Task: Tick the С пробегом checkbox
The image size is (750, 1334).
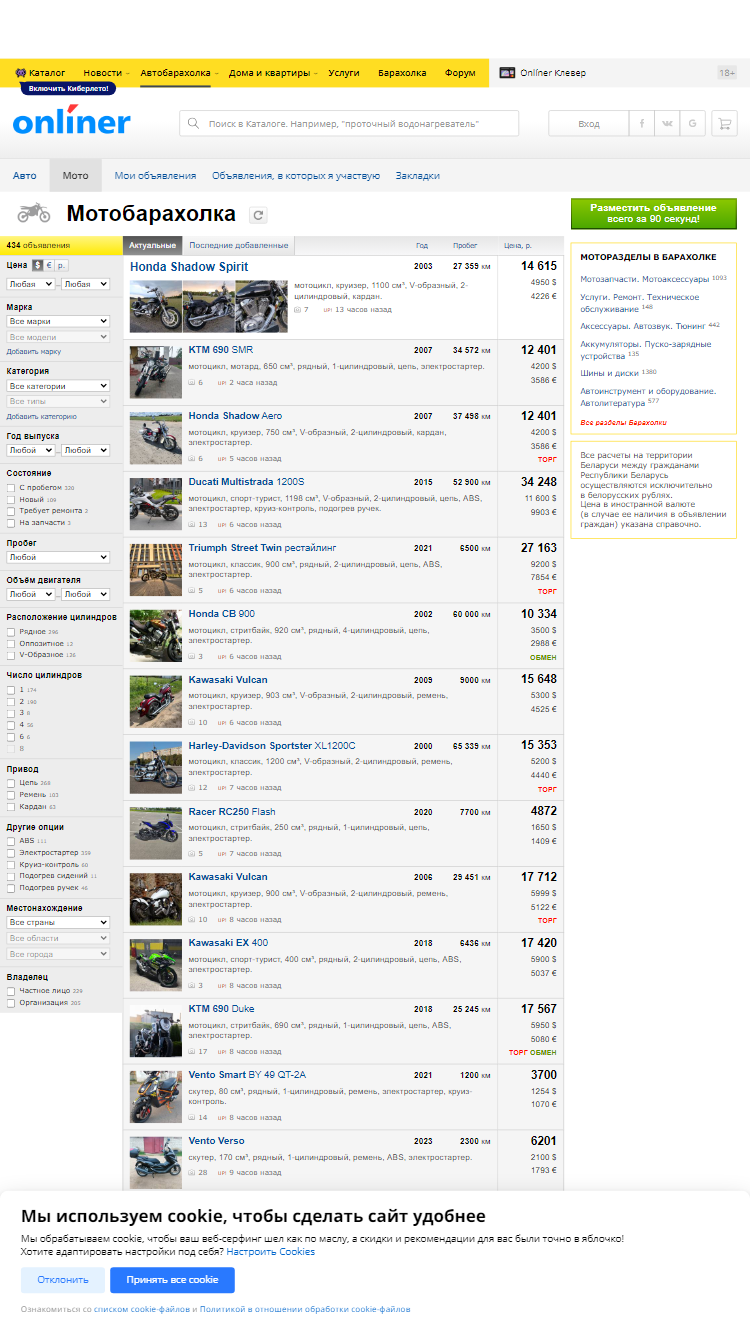Action: (11, 488)
